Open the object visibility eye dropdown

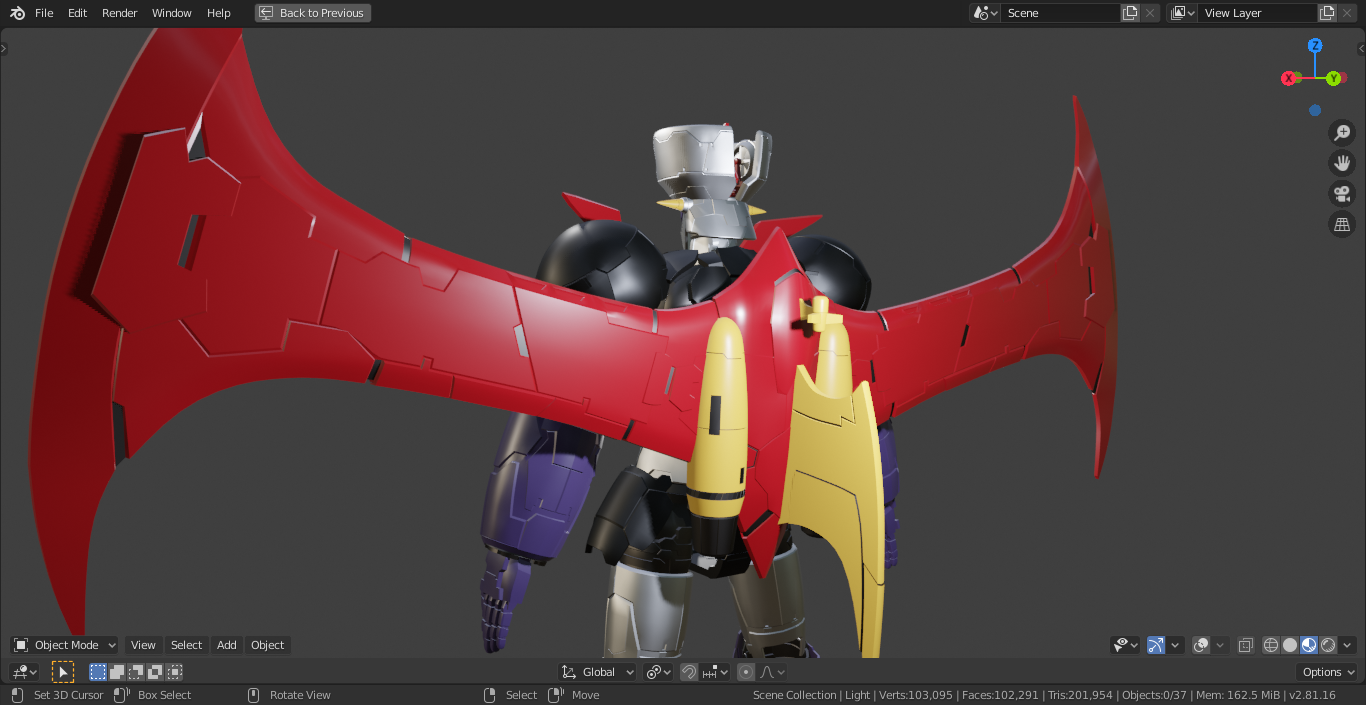pyautogui.click(x=1126, y=645)
